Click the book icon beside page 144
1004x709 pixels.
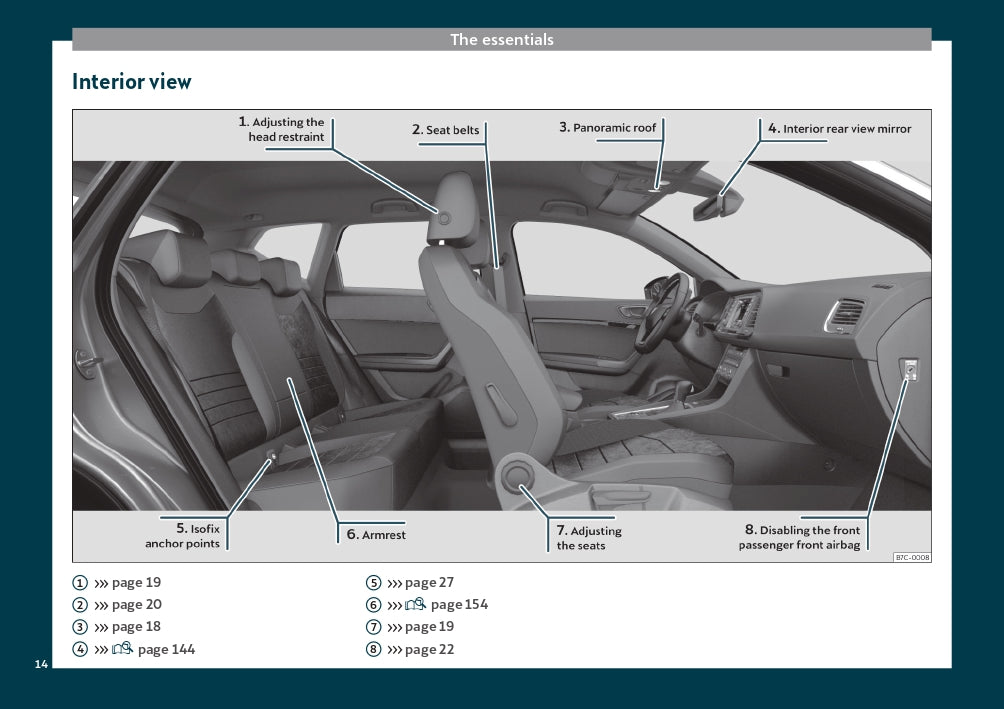click(123, 649)
